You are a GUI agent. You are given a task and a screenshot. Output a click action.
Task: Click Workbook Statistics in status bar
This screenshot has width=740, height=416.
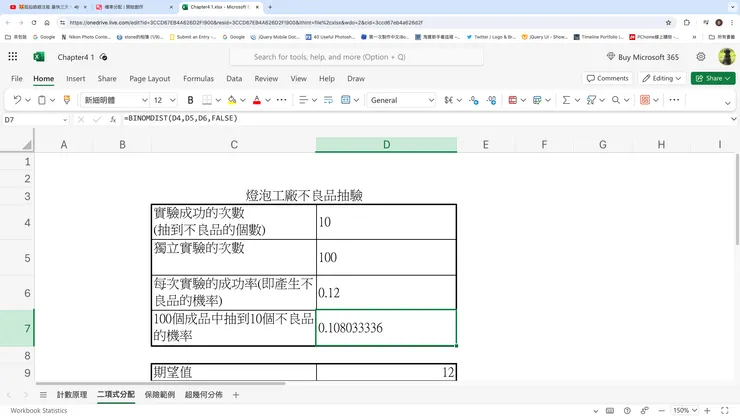39,410
